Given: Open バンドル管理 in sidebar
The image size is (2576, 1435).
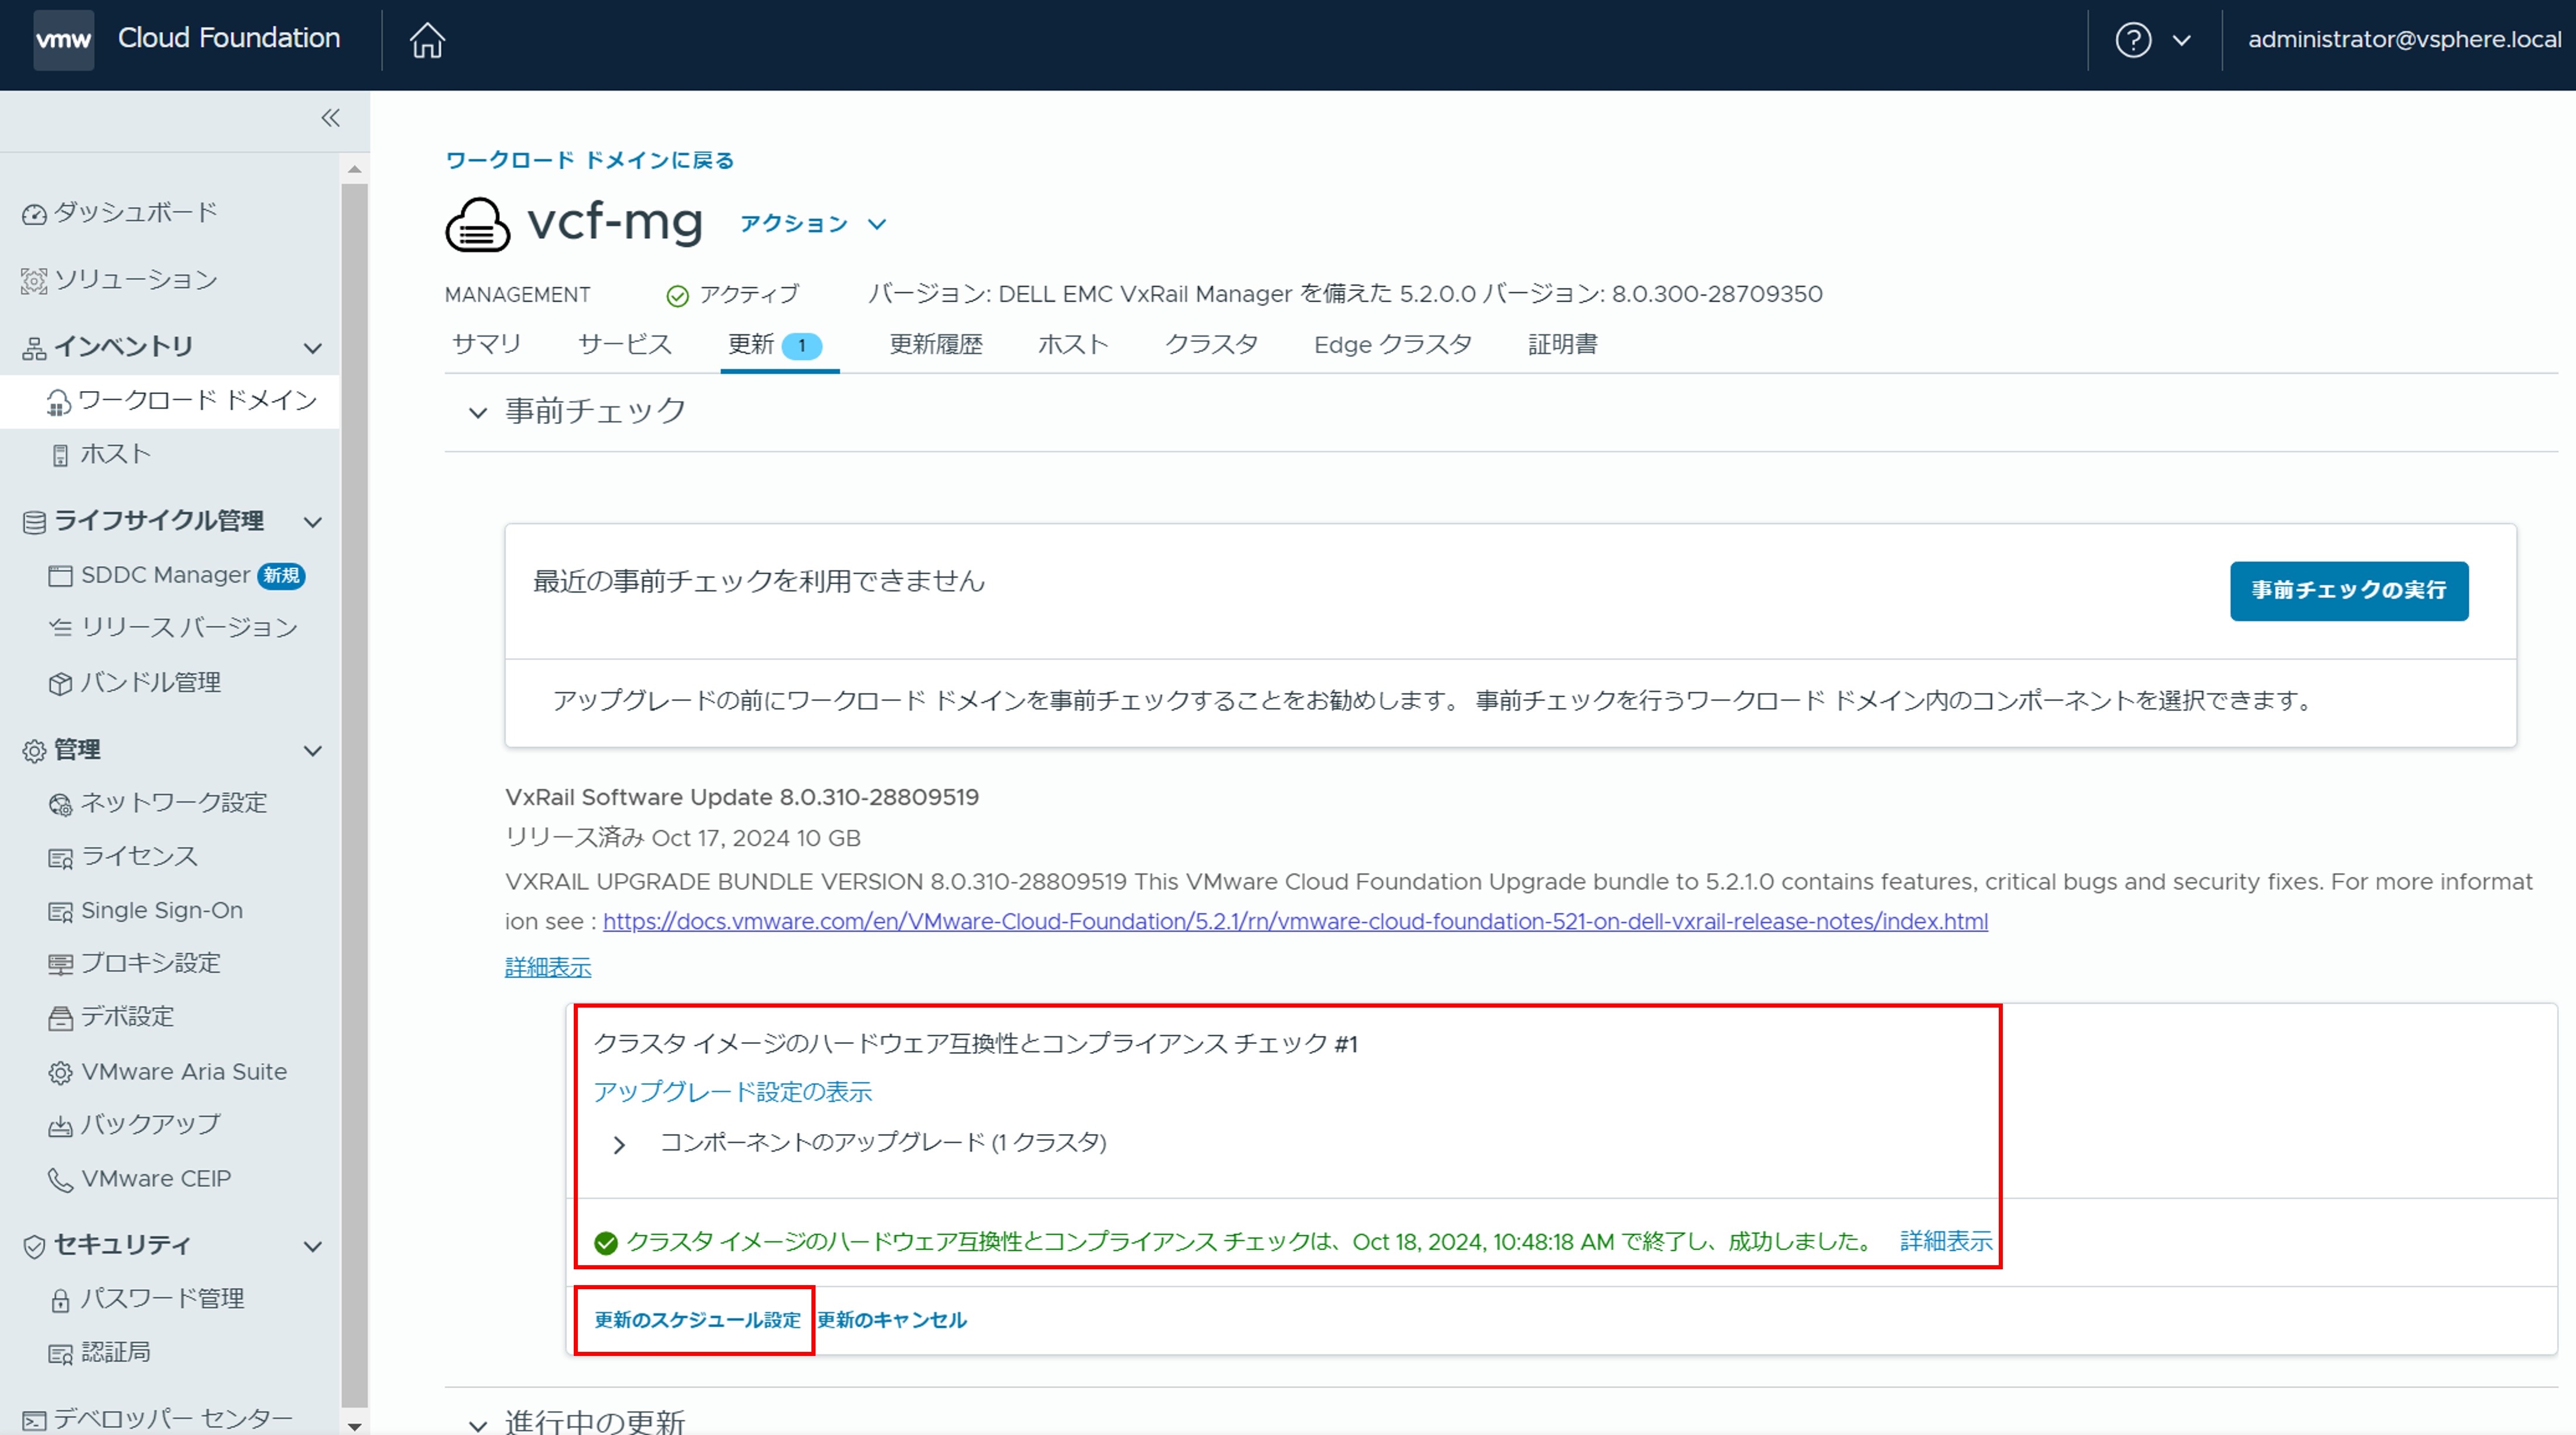Looking at the screenshot, I should pos(150,683).
